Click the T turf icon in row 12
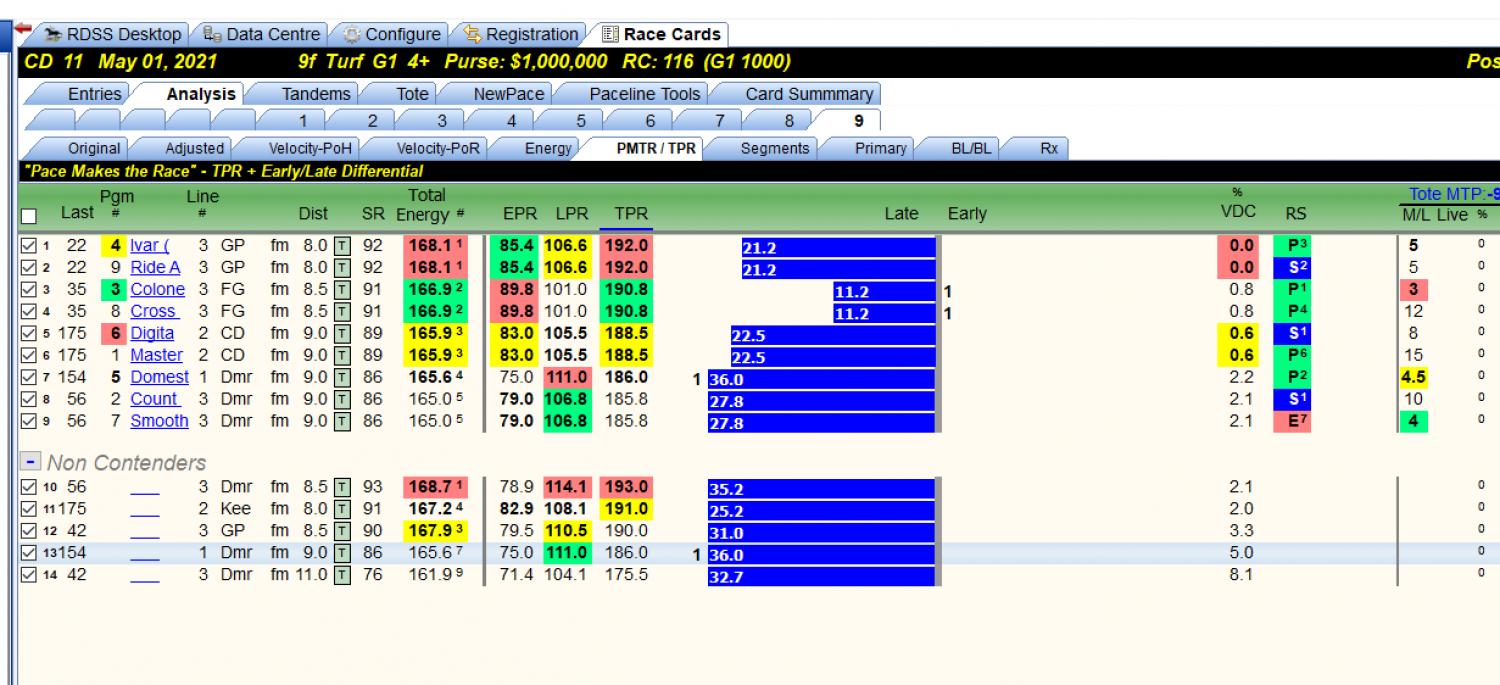 coord(343,531)
